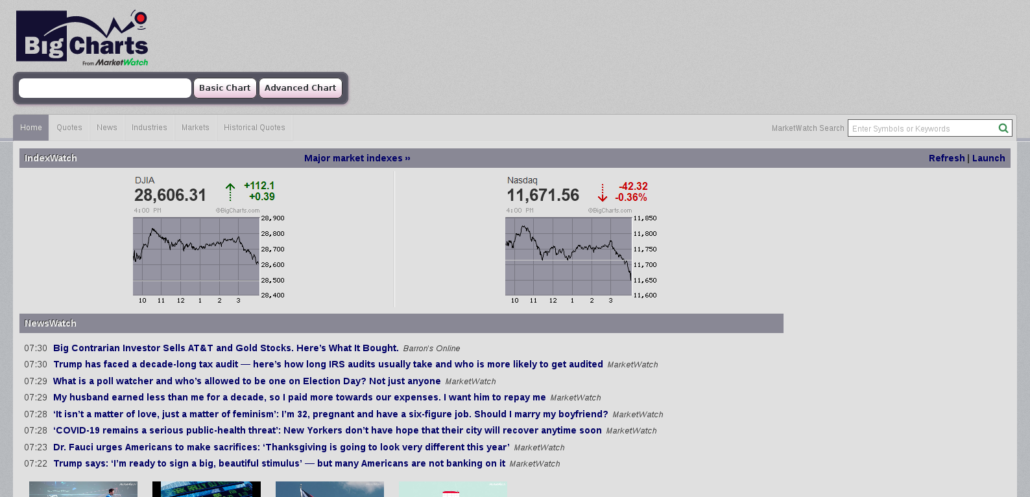Open the Nasdaq intraday chart
The height and width of the screenshot is (497, 1030).
[x=581, y=256]
